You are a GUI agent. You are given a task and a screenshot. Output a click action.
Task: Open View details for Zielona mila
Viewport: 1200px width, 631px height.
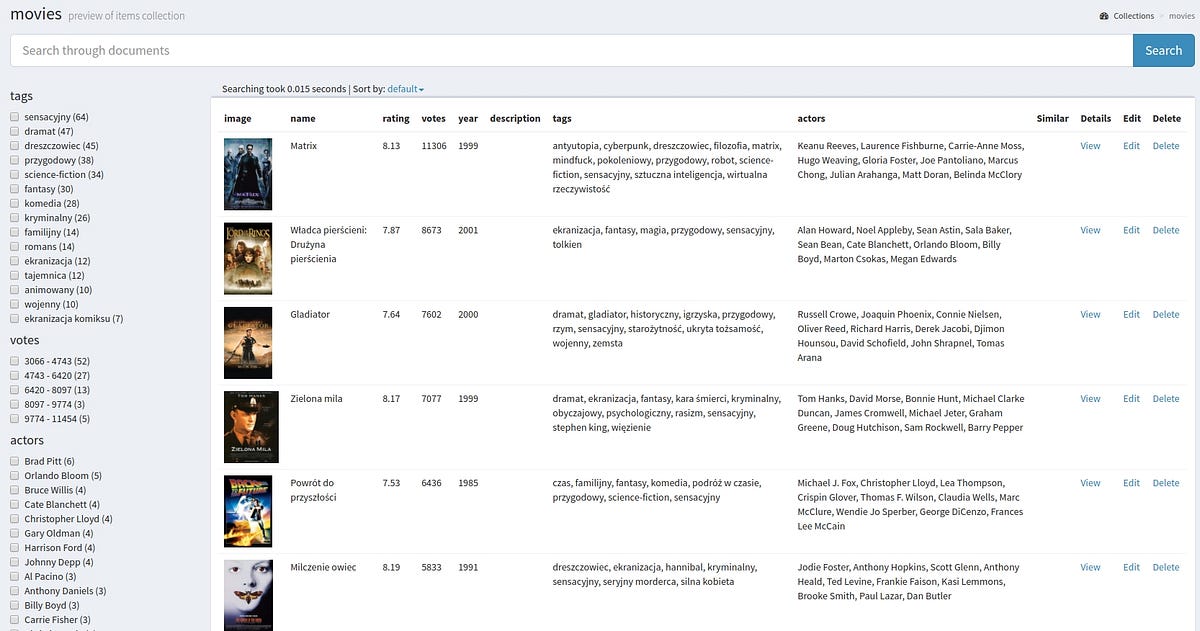(1090, 398)
